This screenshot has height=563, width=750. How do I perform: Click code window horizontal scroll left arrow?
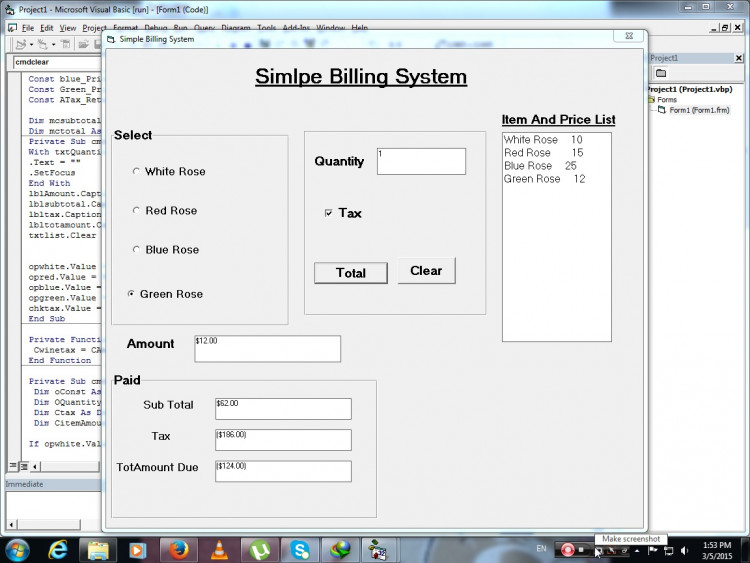tap(35, 465)
